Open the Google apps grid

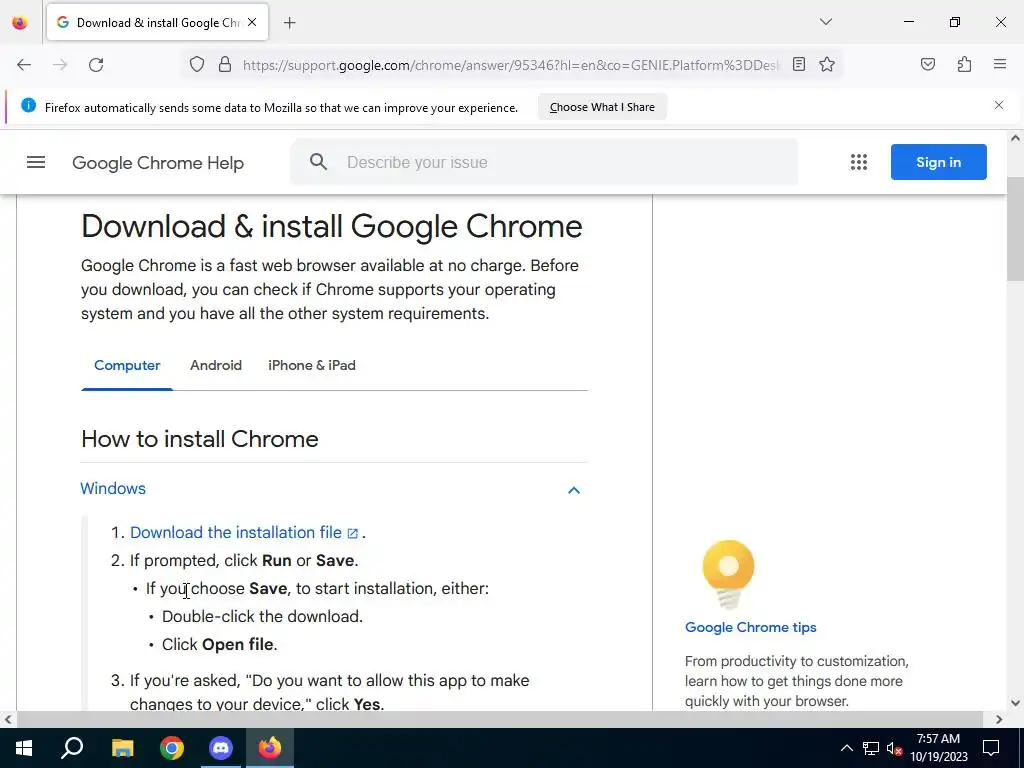pos(859,162)
